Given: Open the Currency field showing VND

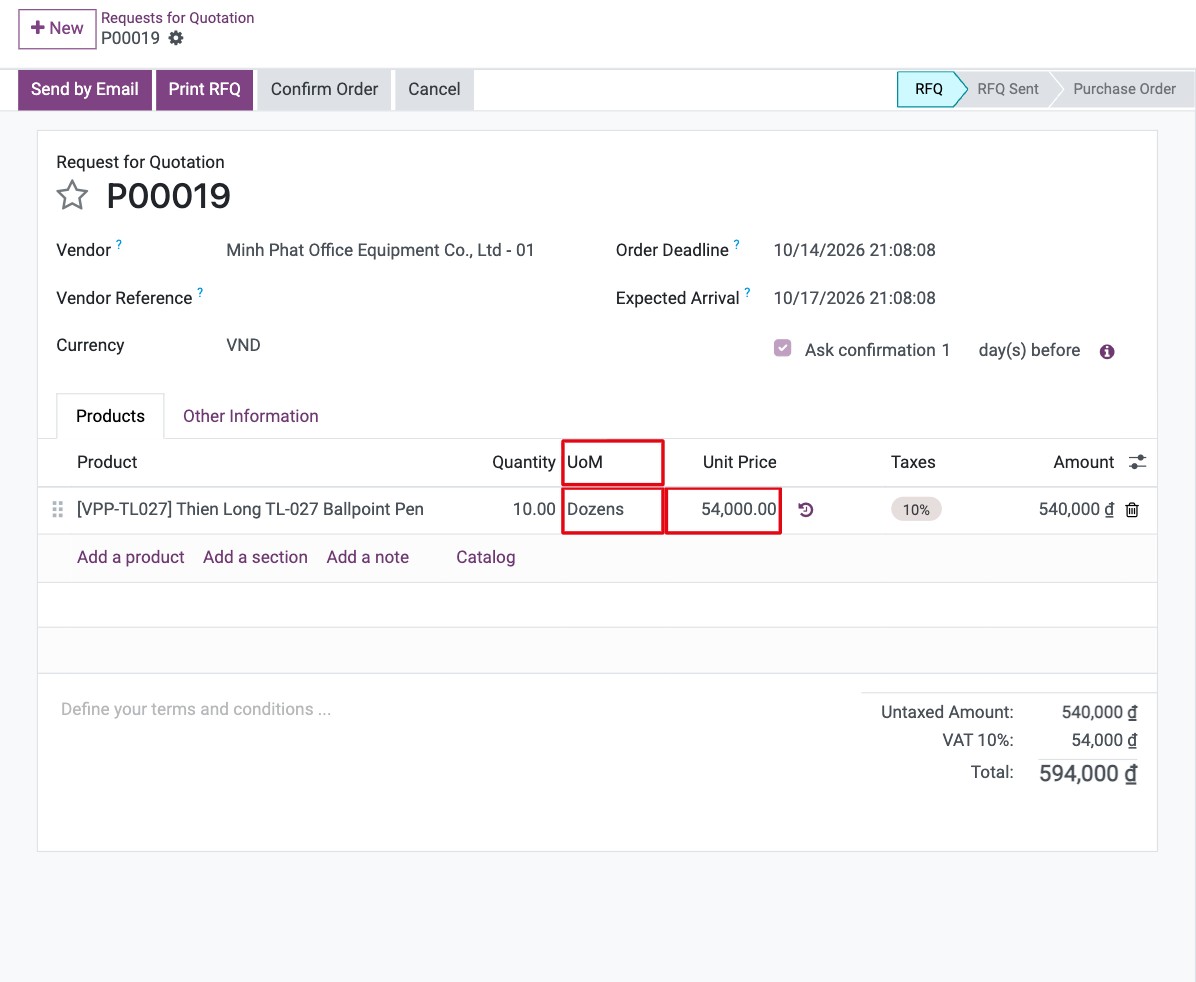Looking at the screenshot, I should (x=243, y=345).
